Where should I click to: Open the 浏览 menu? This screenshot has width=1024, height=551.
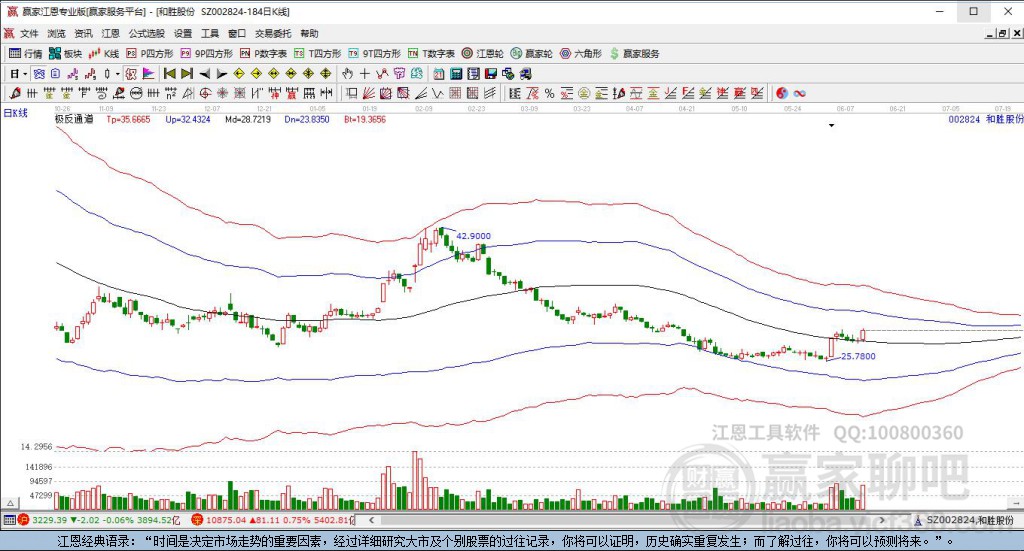click(56, 33)
